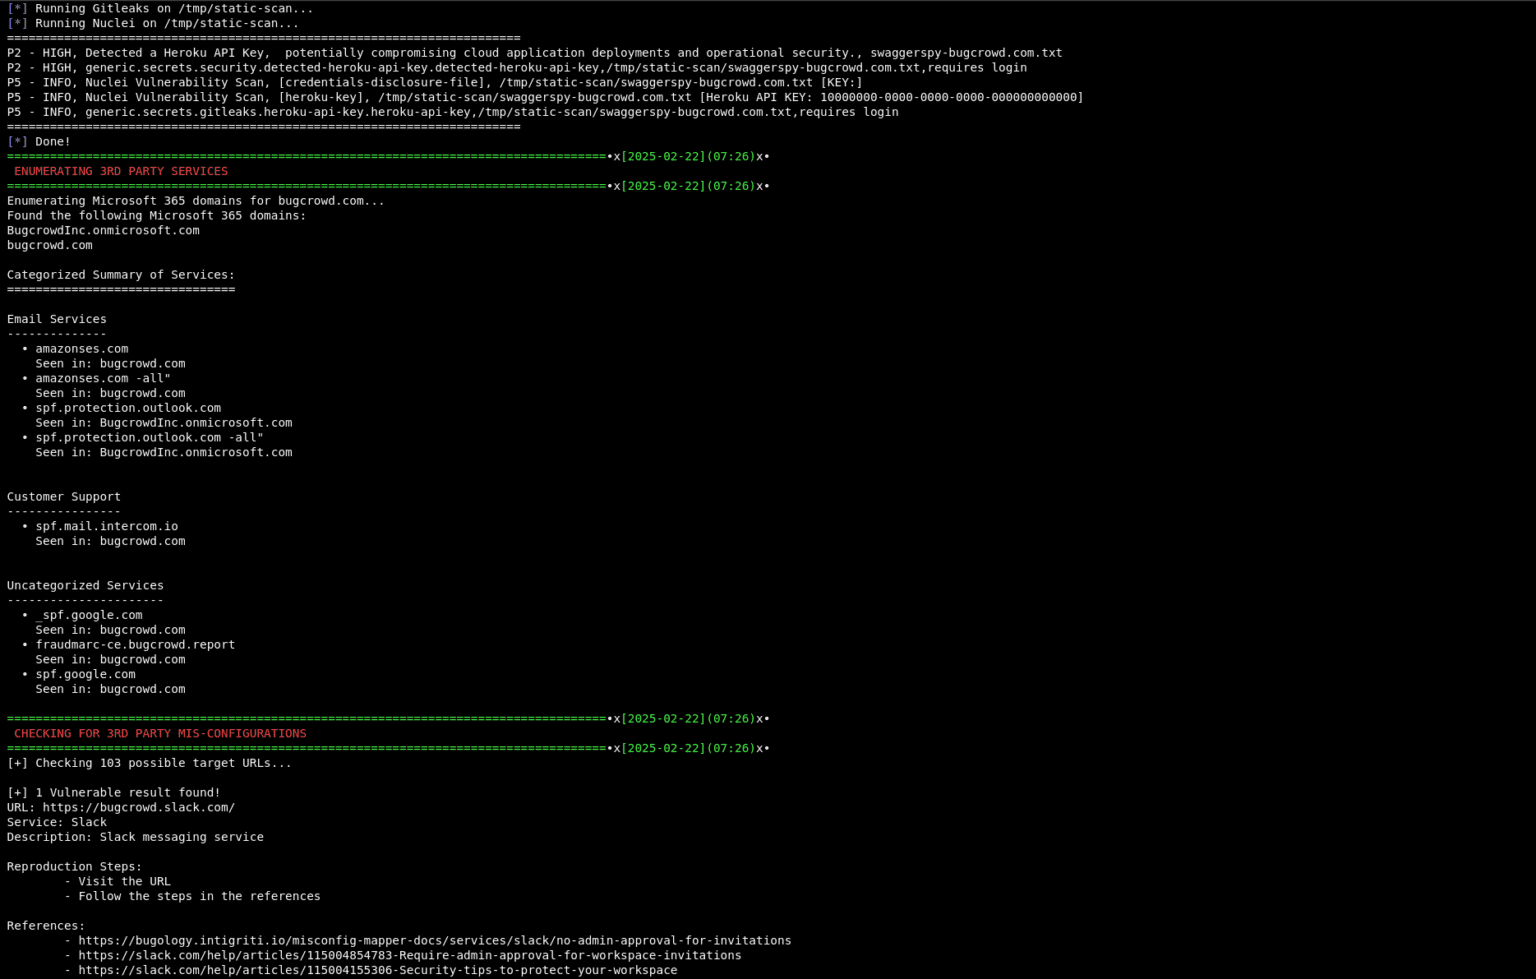The width and height of the screenshot is (1536, 979).
Task: Select the fraudmarc-ce.bugcrowd.report entry
Action: (135, 644)
